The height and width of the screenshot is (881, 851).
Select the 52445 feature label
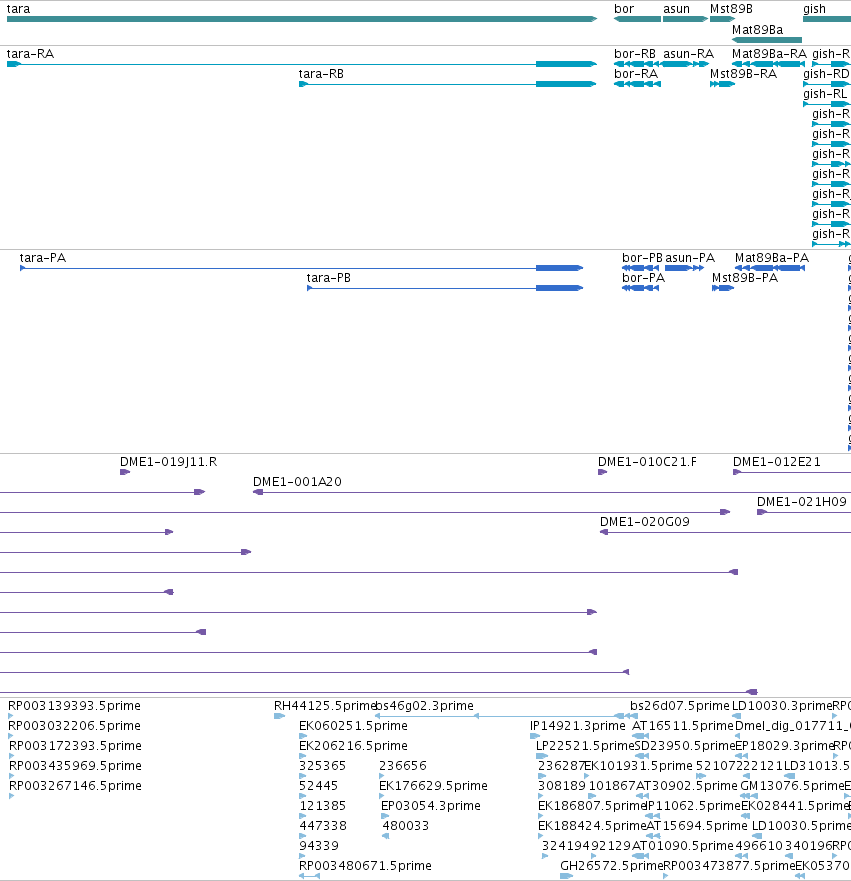[x=318, y=786]
